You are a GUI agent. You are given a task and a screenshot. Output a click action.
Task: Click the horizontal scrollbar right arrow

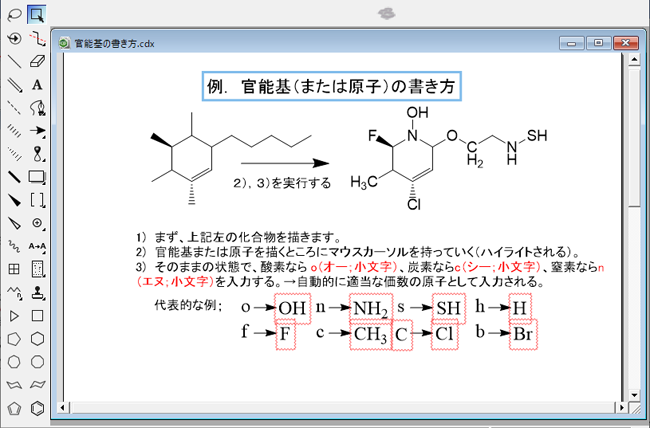[x=620, y=407]
